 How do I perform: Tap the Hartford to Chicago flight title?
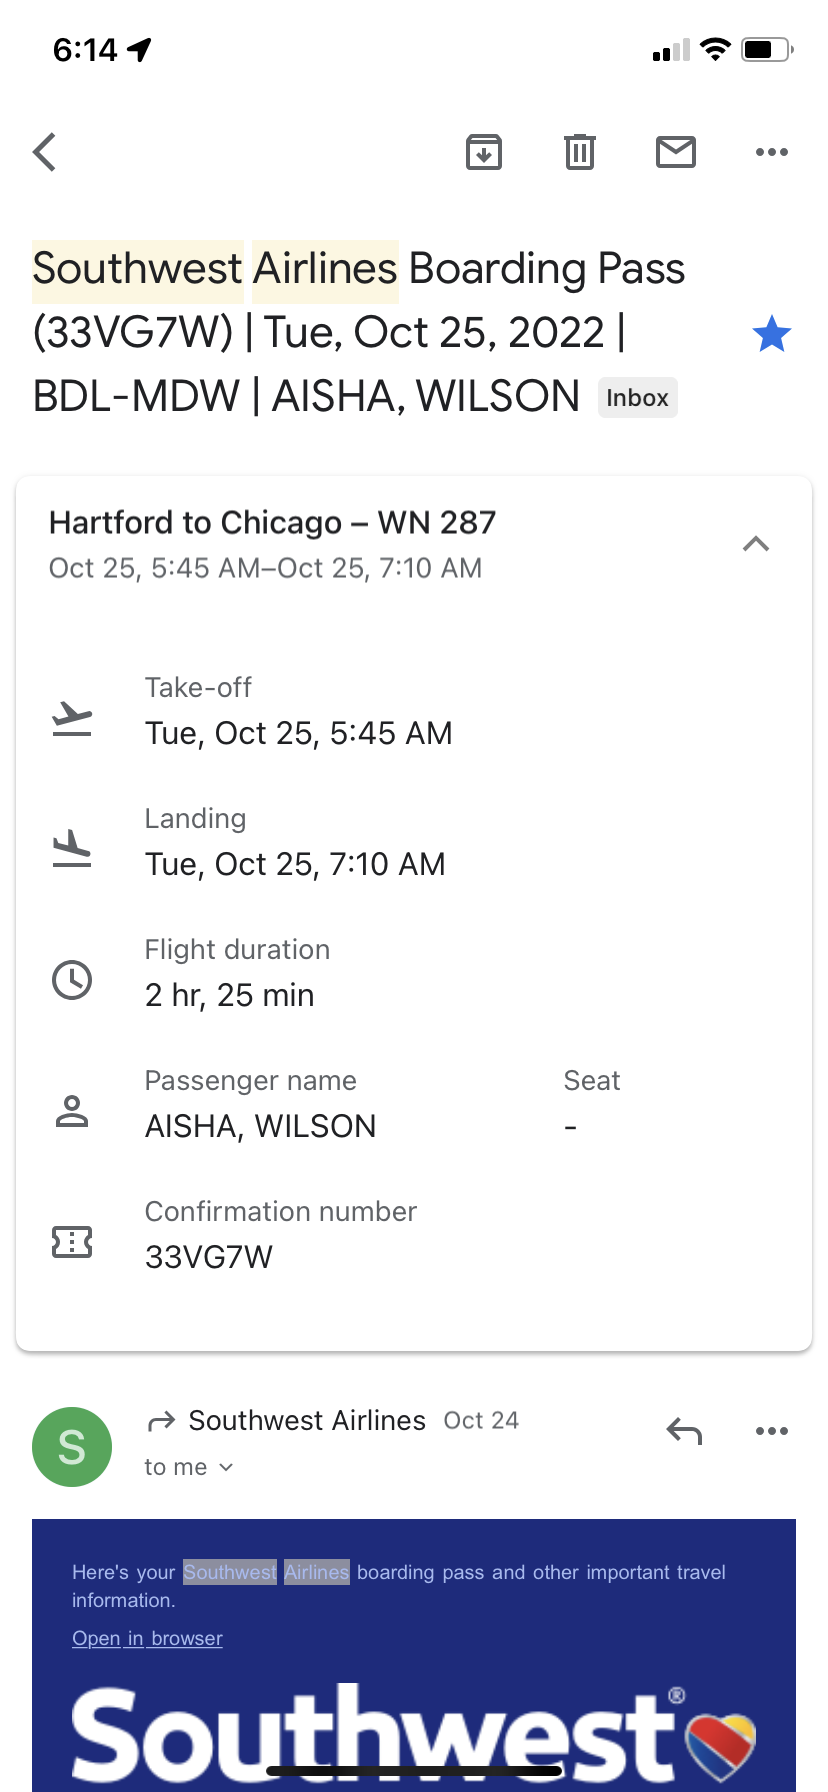(x=272, y=523)
